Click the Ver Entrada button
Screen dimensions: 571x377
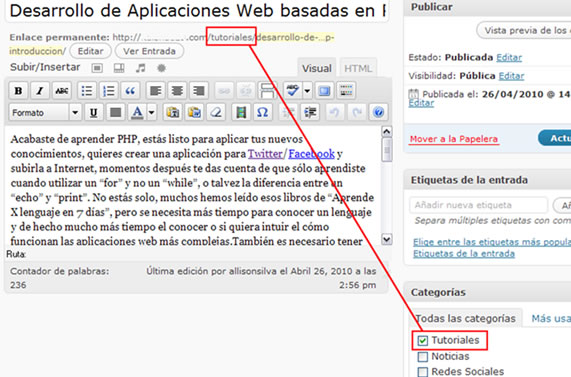(149, 51)
